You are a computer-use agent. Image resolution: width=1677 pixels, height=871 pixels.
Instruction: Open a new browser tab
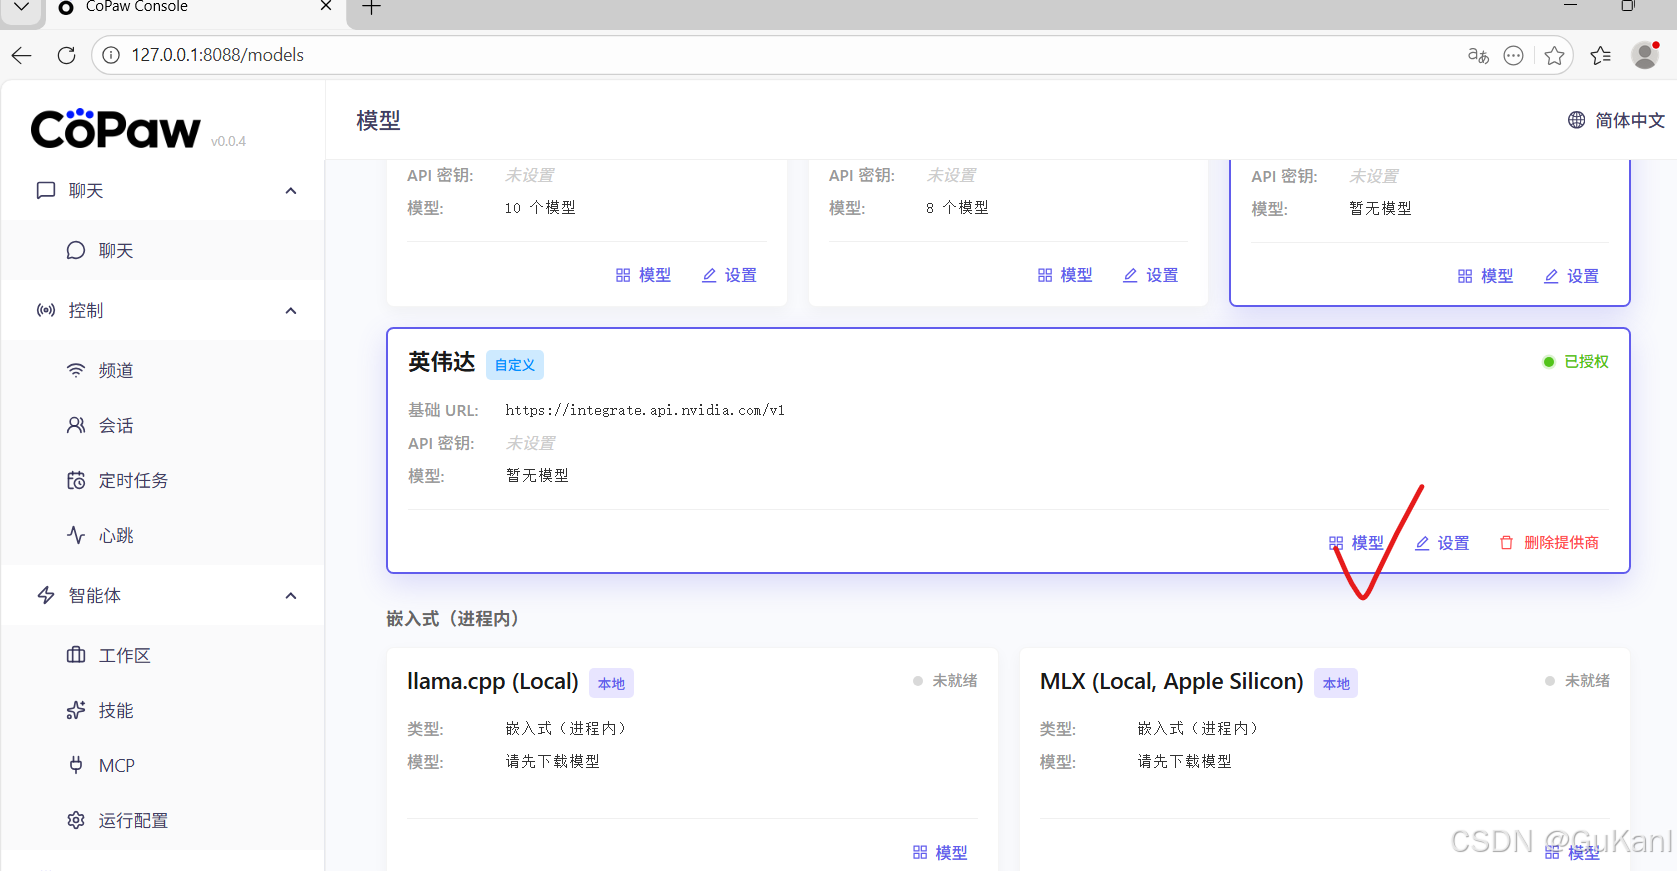pos(371,7)
